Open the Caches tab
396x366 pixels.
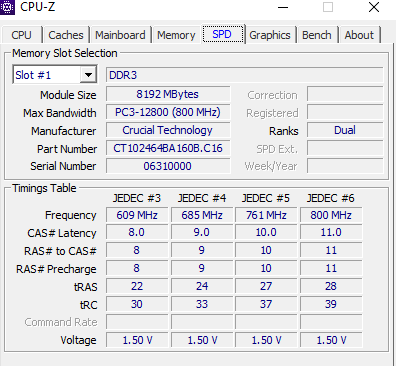(x=66, y=35)
